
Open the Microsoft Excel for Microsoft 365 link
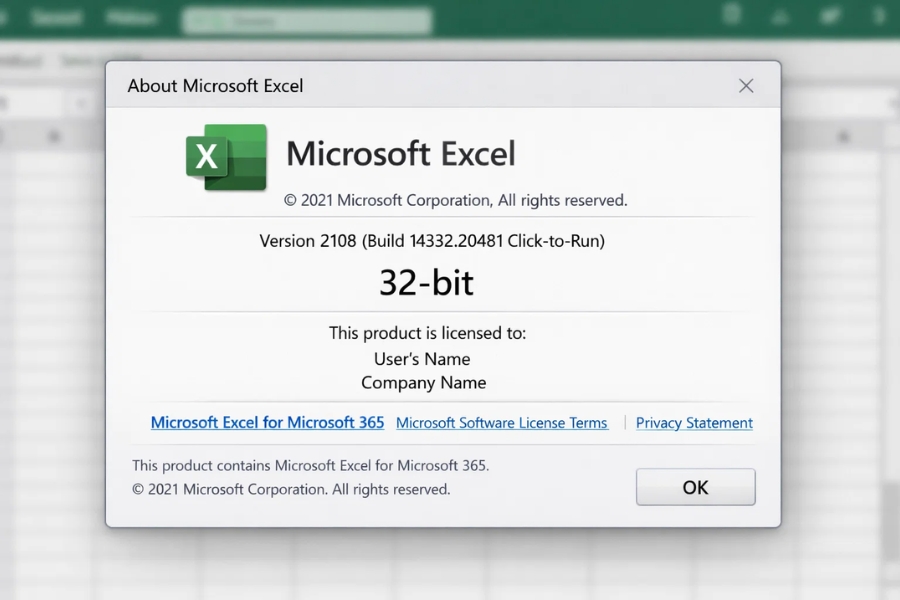point(267,423)
